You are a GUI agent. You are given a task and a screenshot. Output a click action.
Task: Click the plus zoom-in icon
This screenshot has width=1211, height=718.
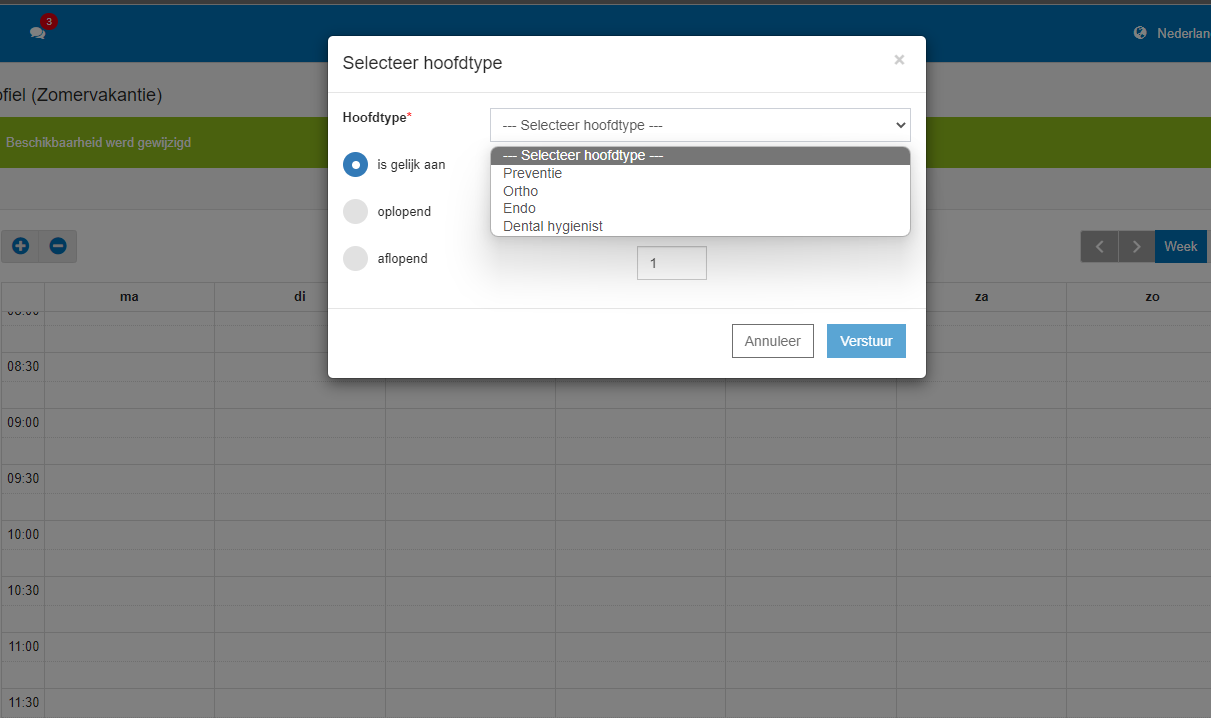click(20, 246)
